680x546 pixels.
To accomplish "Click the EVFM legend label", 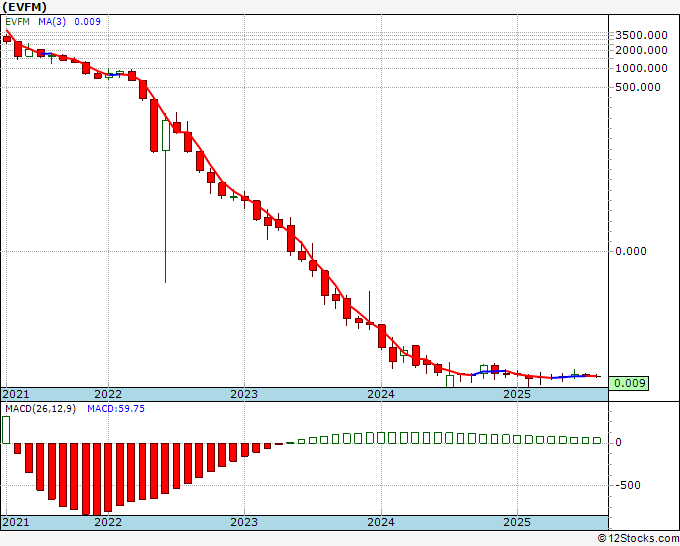I will tap(17, 22).
